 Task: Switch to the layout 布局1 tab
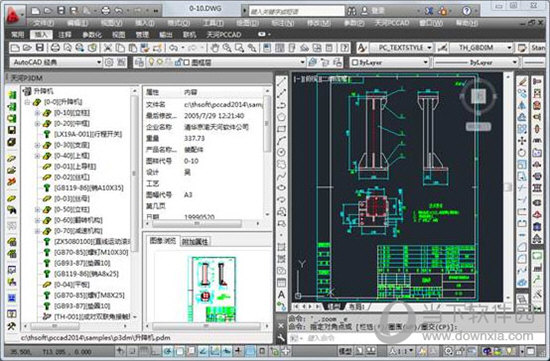pos(356,307)
